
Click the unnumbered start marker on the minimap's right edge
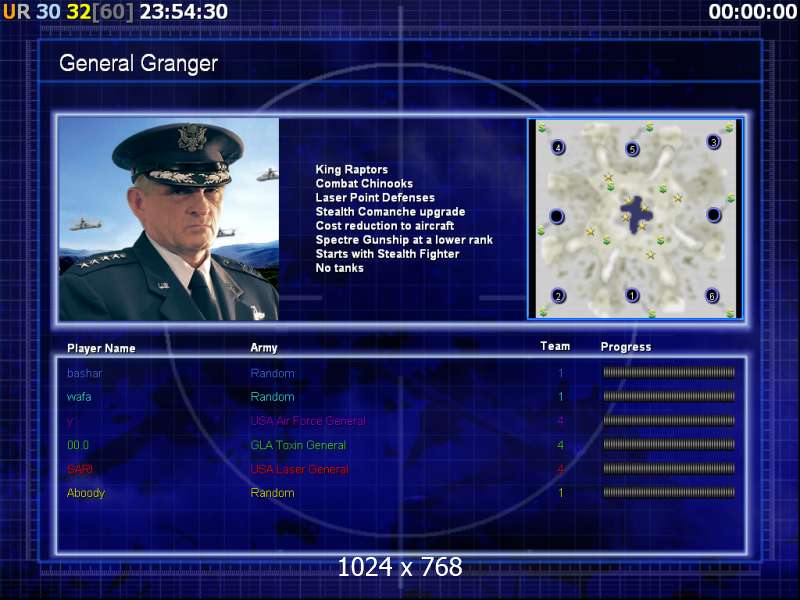pyautogui.click(x=713, y=215)
